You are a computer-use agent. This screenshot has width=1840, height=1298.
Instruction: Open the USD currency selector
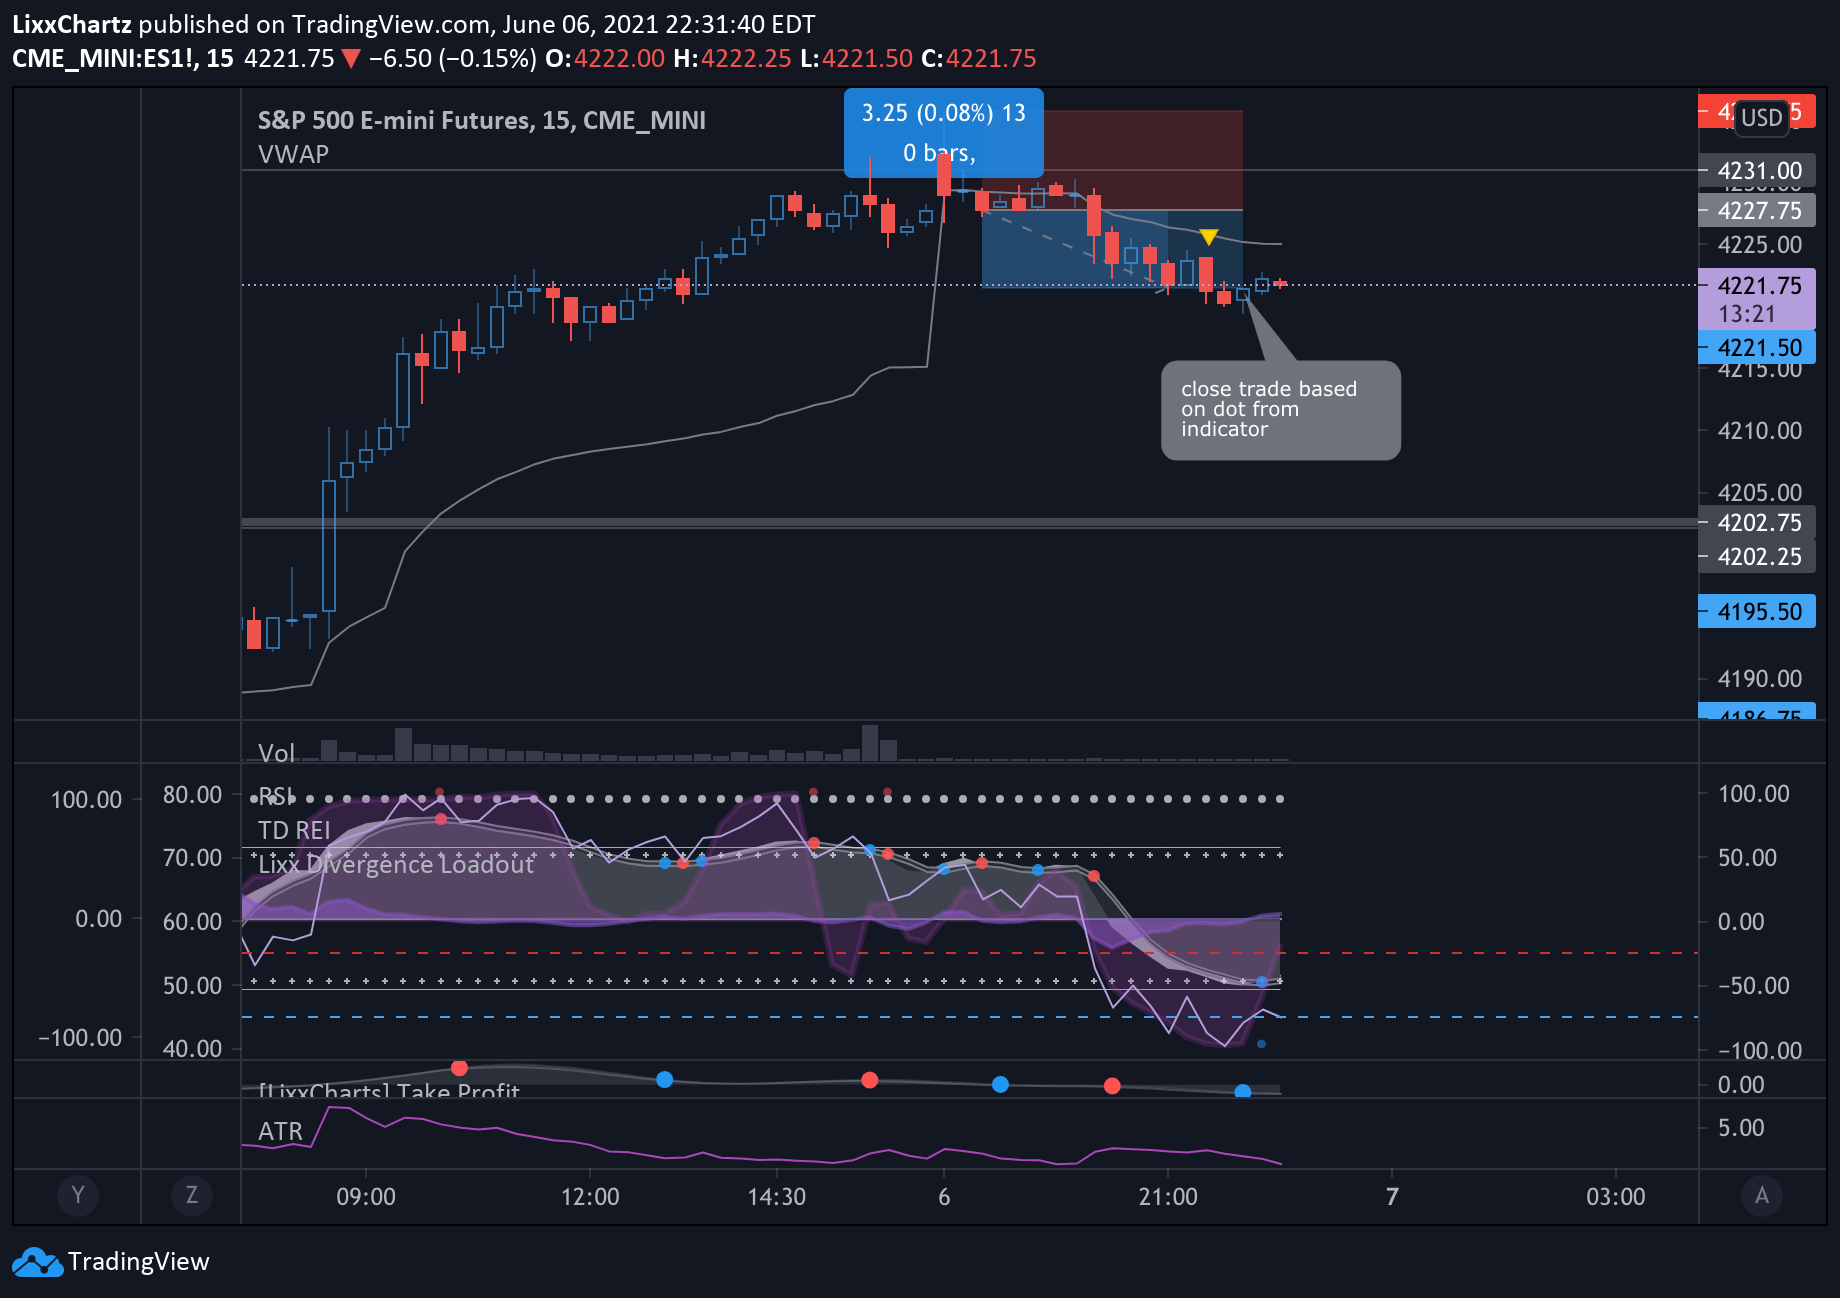pyautogui.click(x=1761, y=117)
